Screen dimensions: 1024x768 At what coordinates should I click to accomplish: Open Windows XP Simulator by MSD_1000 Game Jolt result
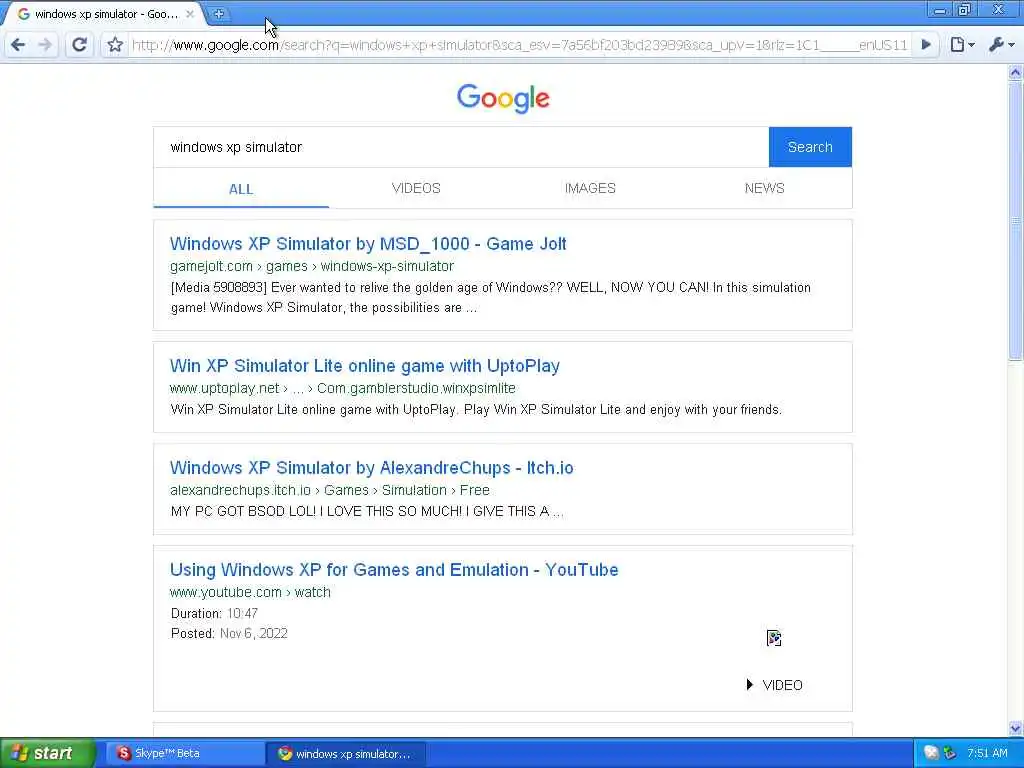pos(368,244)
